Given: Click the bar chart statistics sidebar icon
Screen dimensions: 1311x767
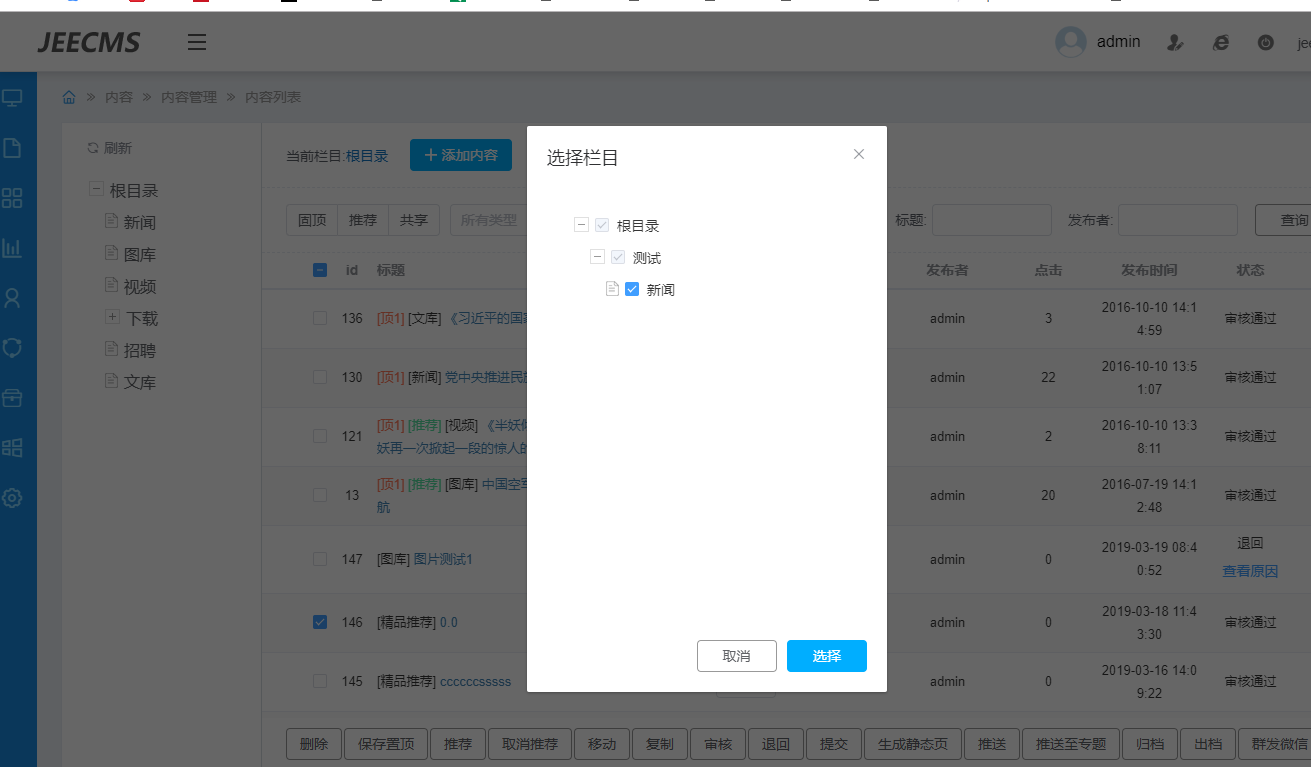Looking at the screenshot, I should (x=12, y=248).
